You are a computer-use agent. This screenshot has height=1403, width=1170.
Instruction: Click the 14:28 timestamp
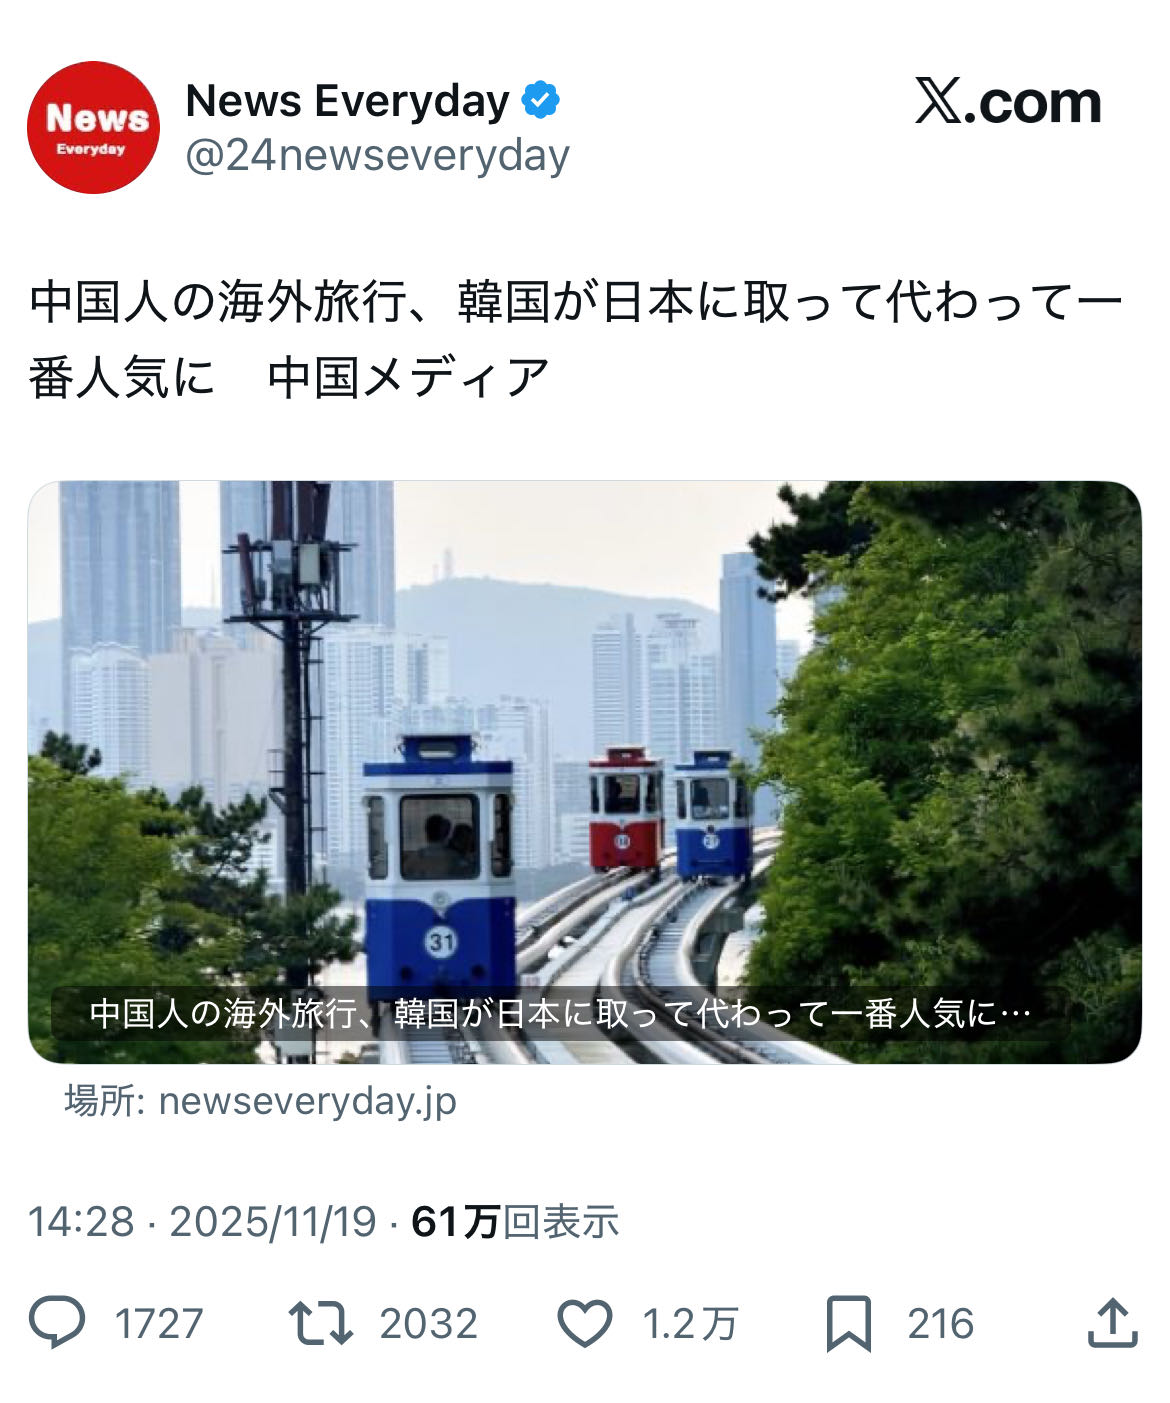click(81, 1222)
